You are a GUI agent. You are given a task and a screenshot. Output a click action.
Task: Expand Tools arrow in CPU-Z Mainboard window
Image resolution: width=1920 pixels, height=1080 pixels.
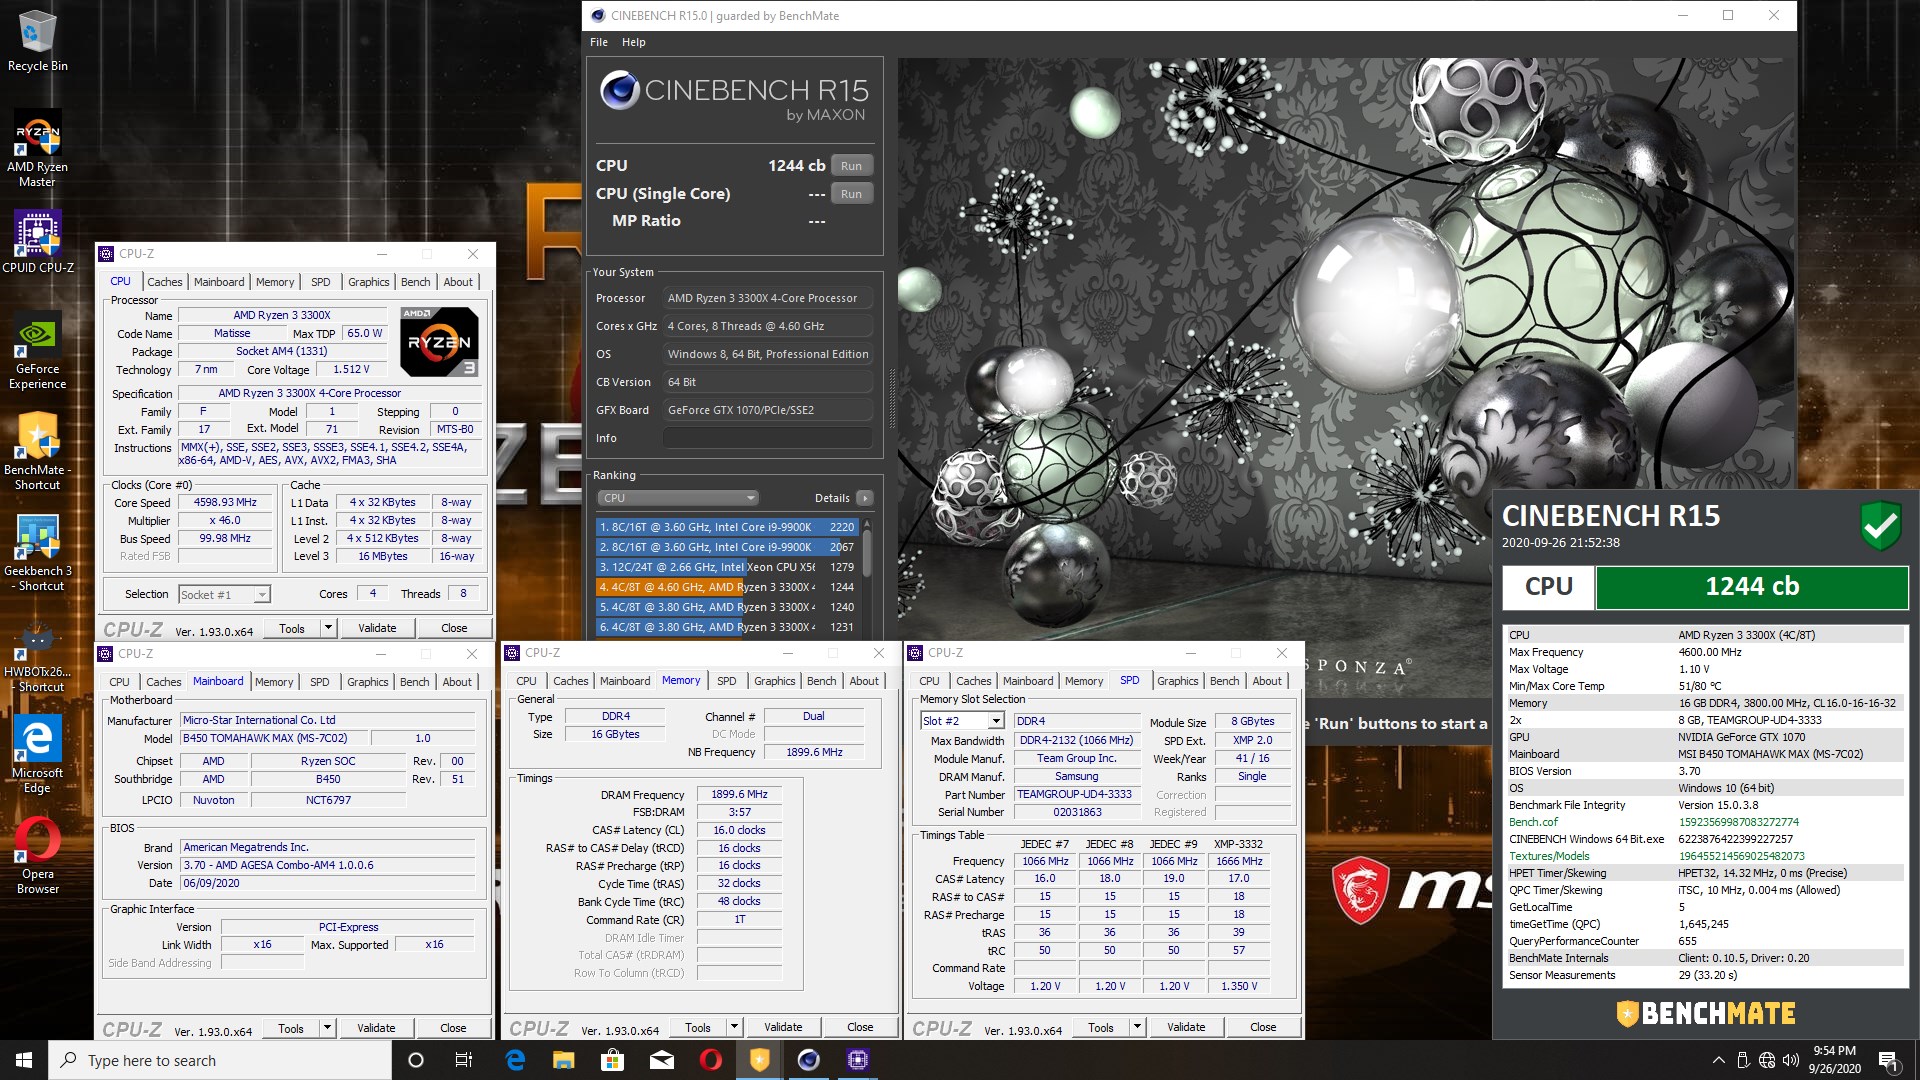pyautogui.click(x=327, y=1028)
